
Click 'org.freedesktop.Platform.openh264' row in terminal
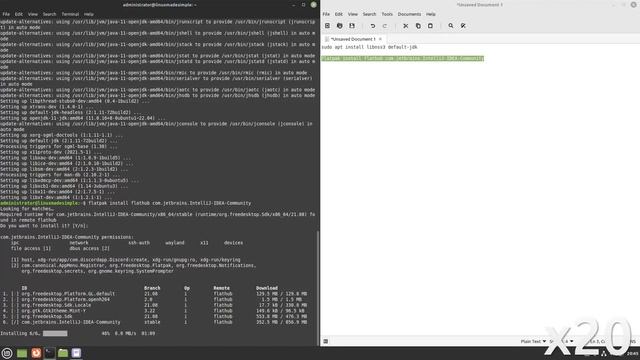155,300
